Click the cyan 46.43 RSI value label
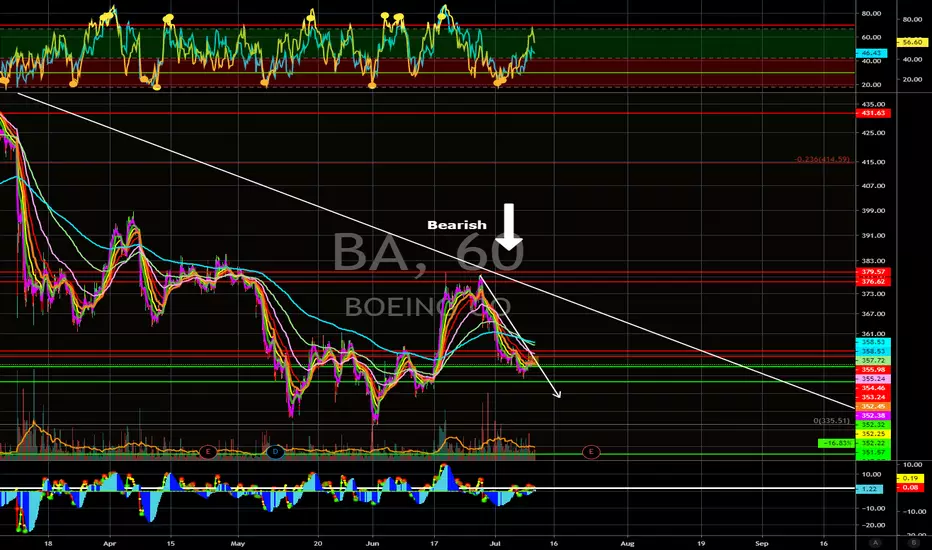 [871, 53]
